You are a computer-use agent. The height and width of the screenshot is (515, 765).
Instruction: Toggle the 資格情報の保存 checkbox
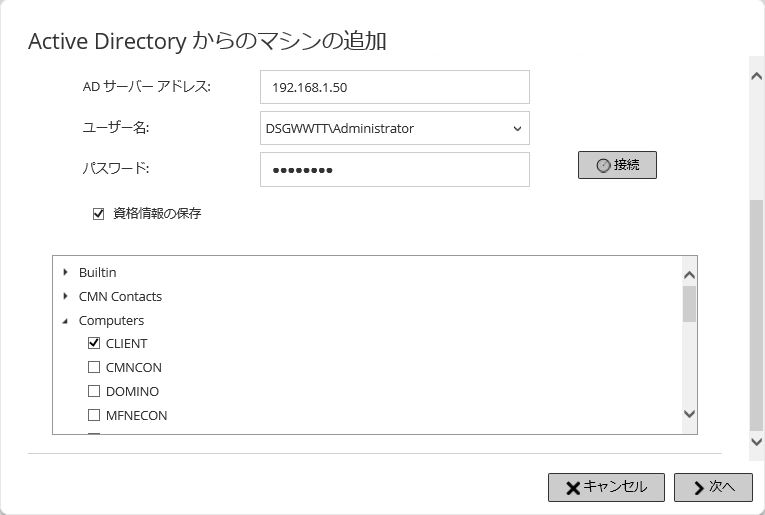tap(99, 214)
